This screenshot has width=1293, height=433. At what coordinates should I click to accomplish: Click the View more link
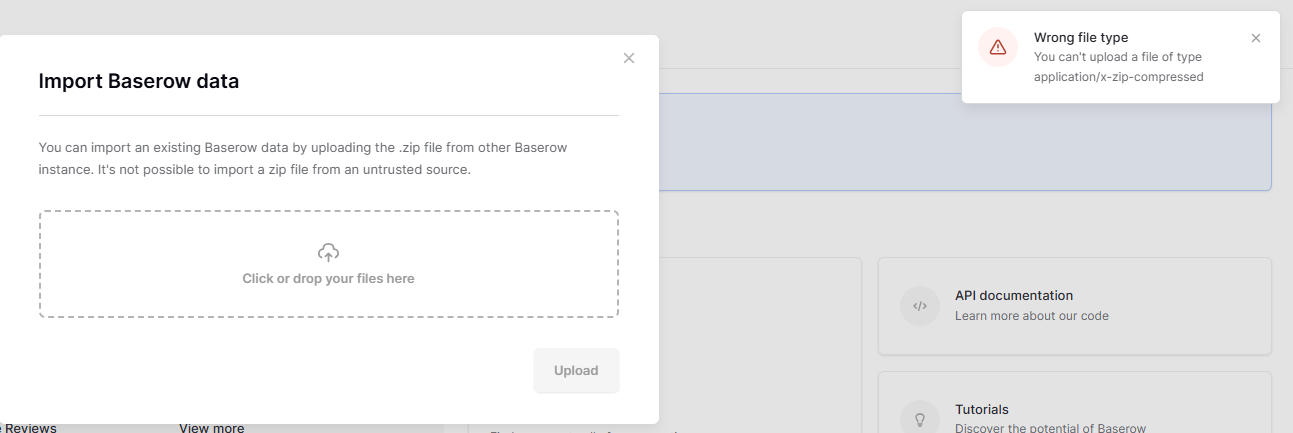(x=212, y=428)
